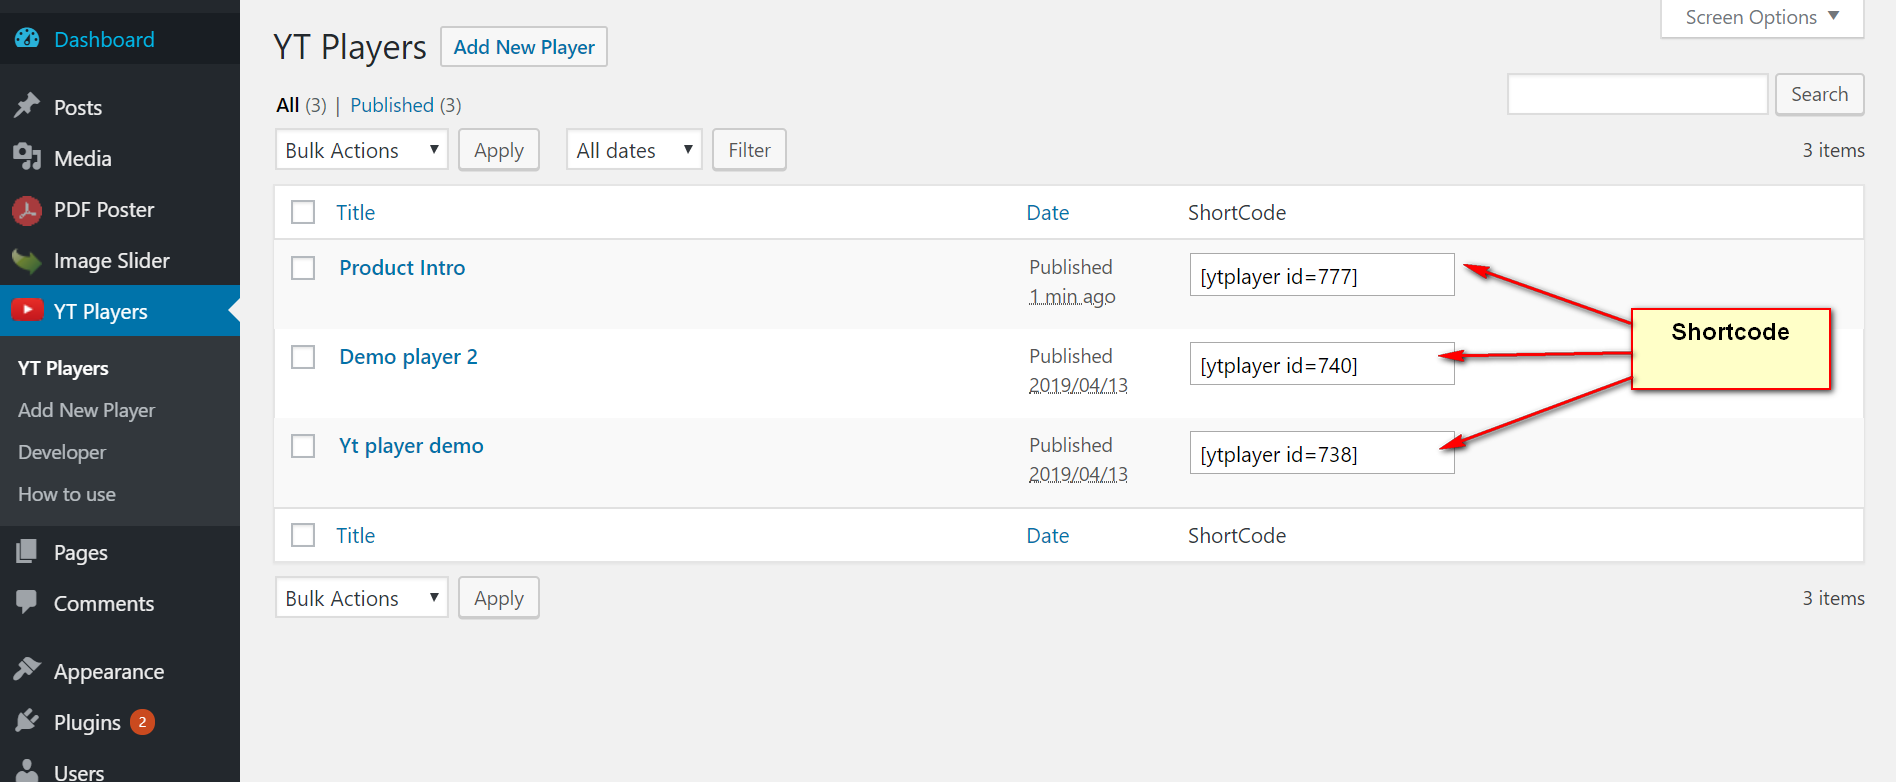This screenshot has height=782, width=1896.
Task: Open the All dates filter dropdown
Action: (x=634, y=150)
